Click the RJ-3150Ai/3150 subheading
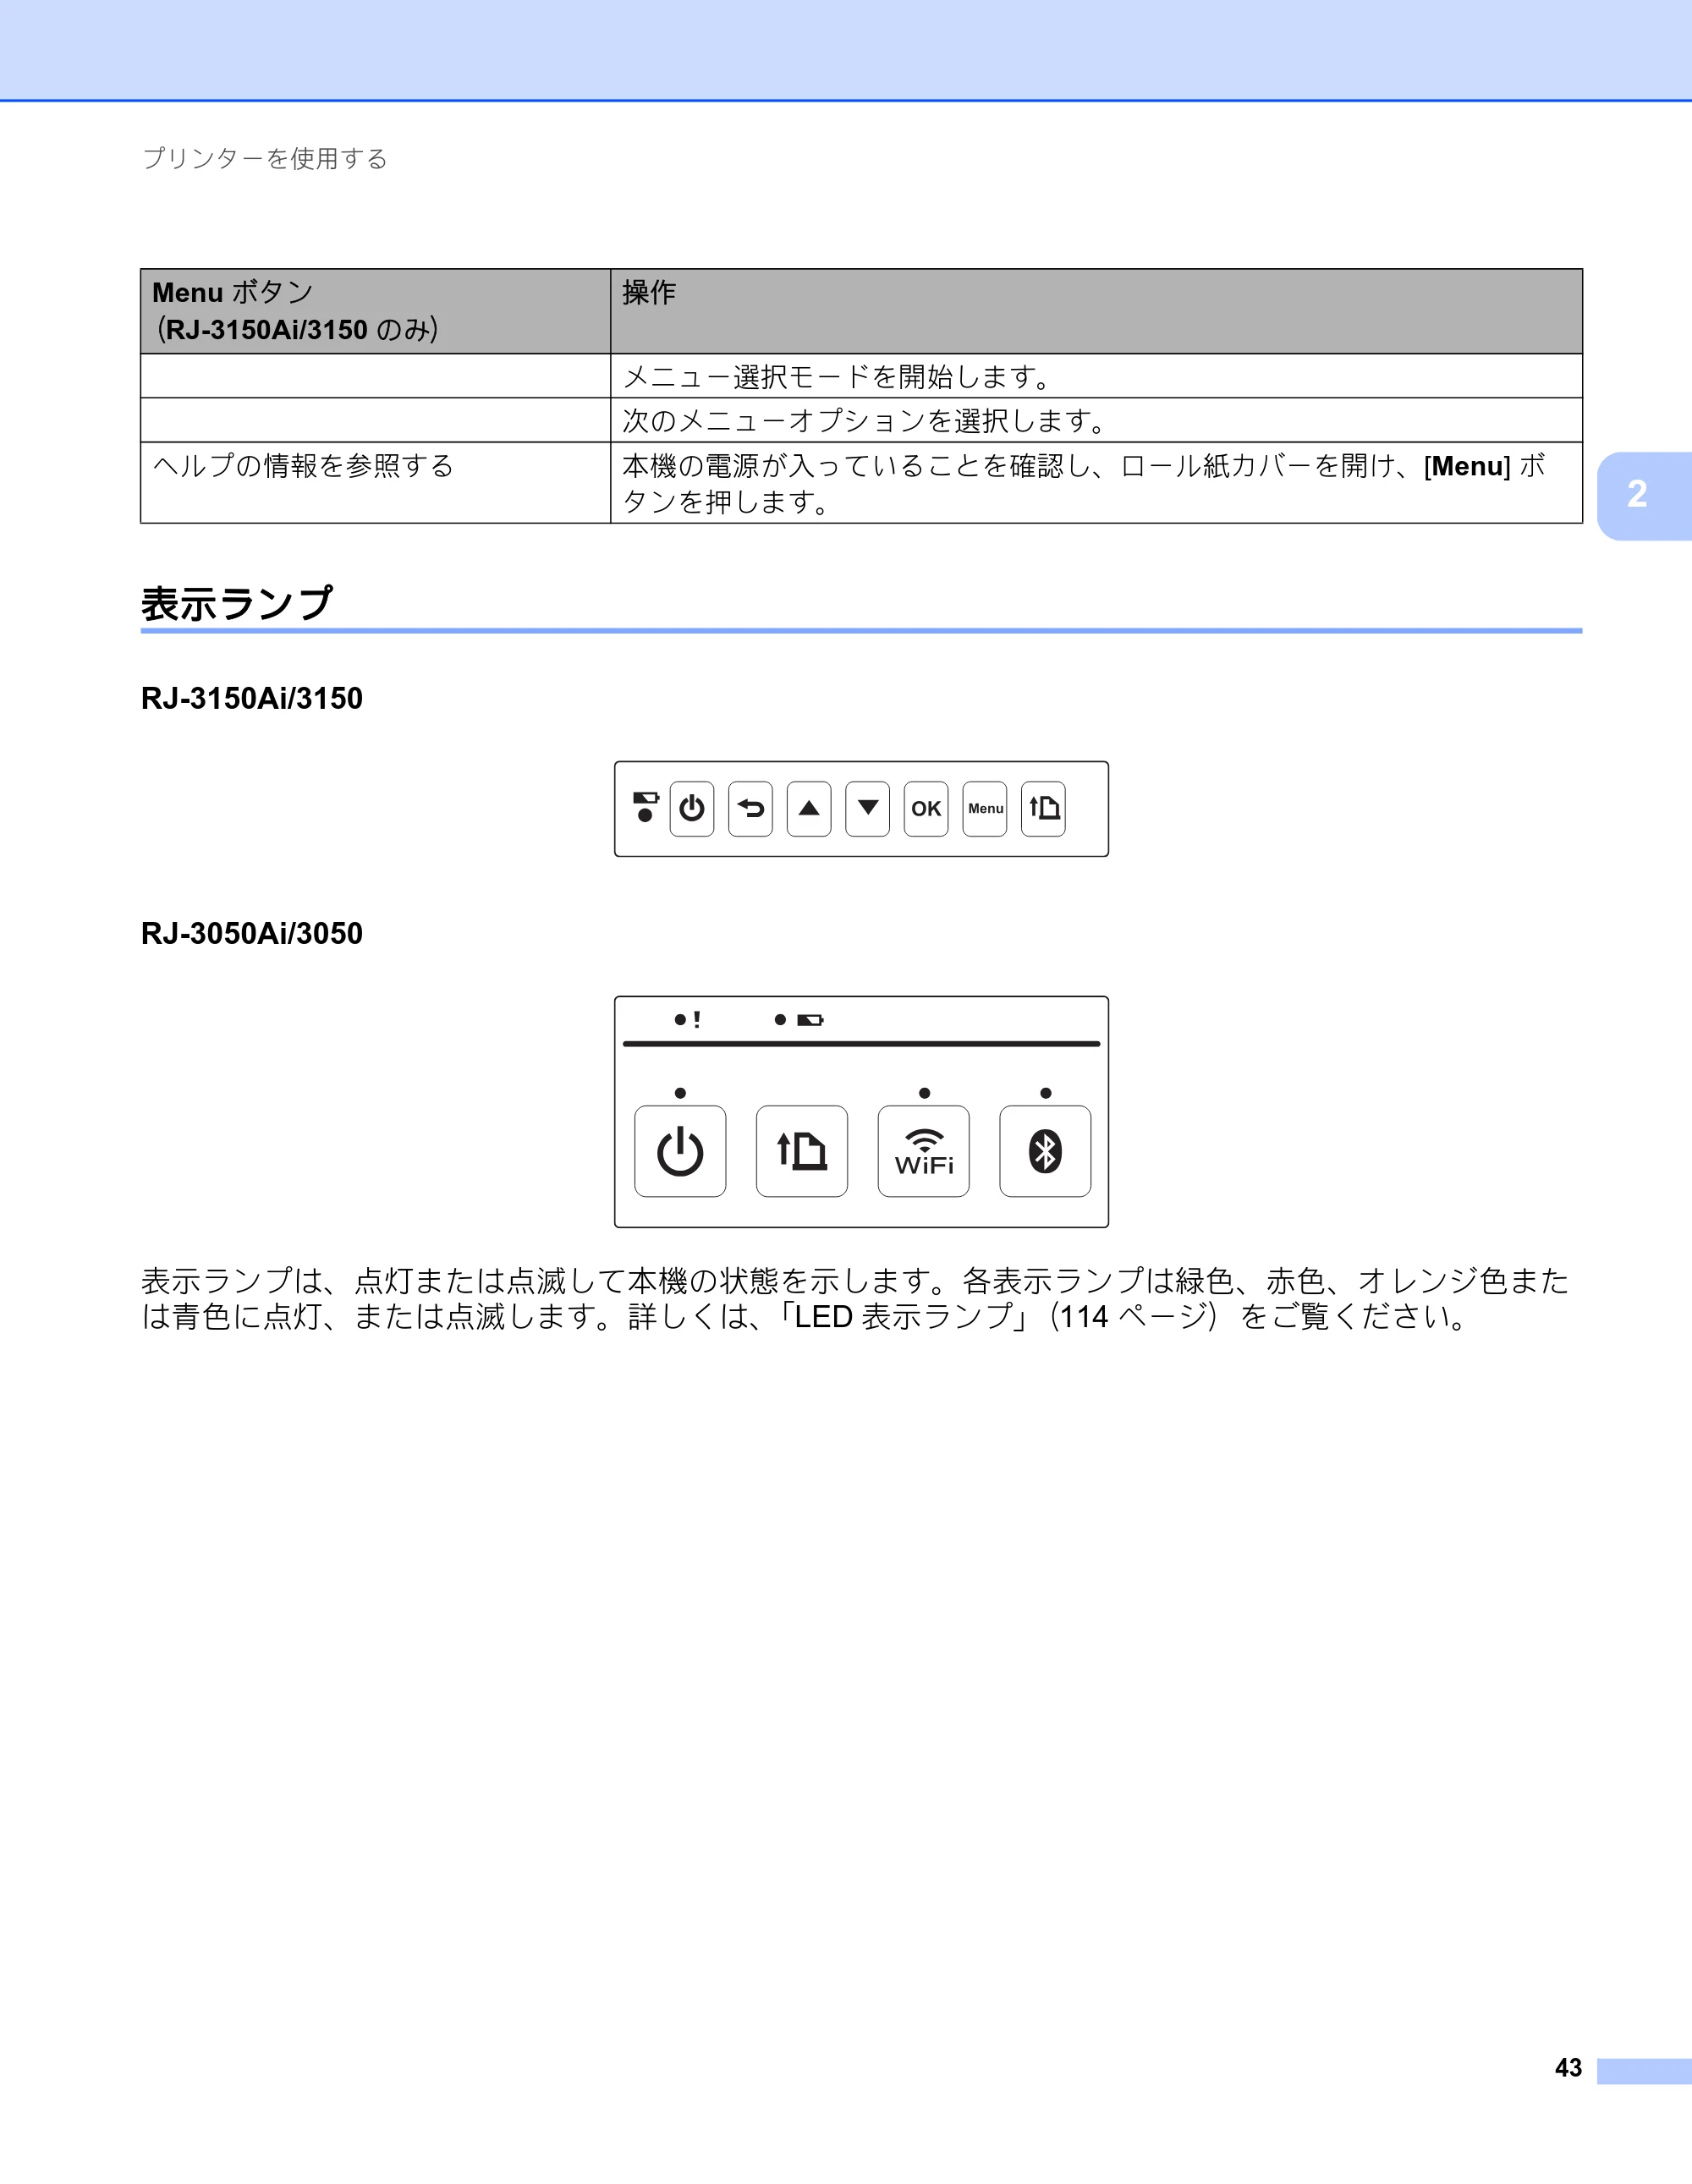This screenshot has width=1692, height=2184. click(252, 698)
